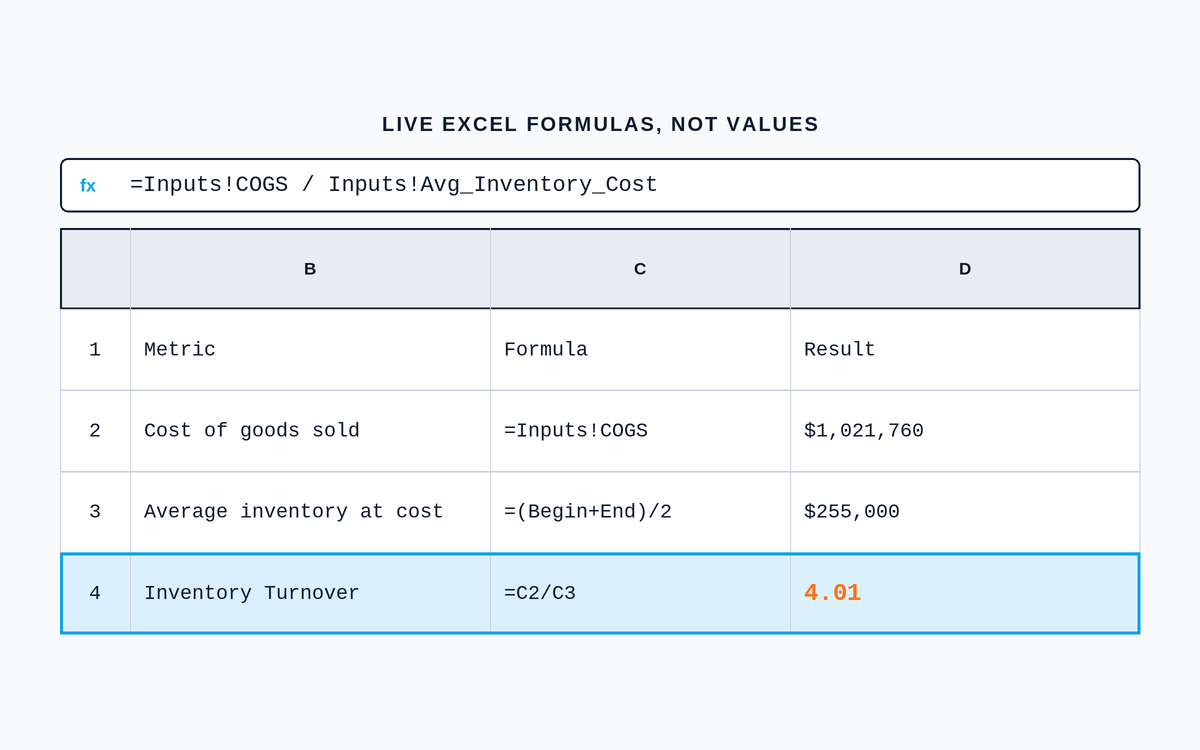Image resolution: width=1200 pixels, height=750 pixels.
Task: Select the orange '4.01' result cell
Action: 964,593
